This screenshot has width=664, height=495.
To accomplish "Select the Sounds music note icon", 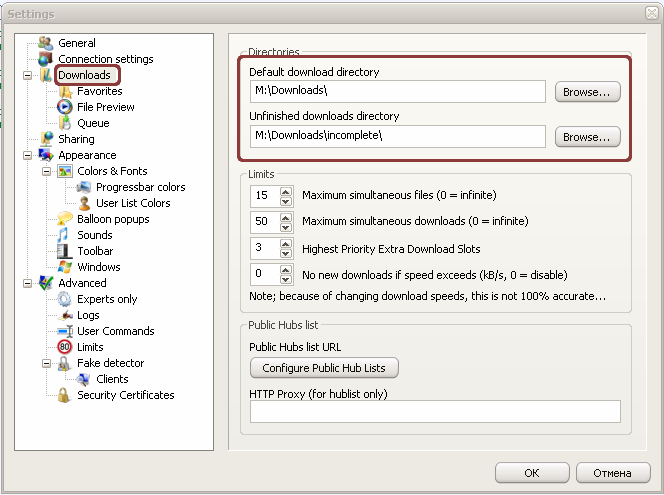I will 65,235.
